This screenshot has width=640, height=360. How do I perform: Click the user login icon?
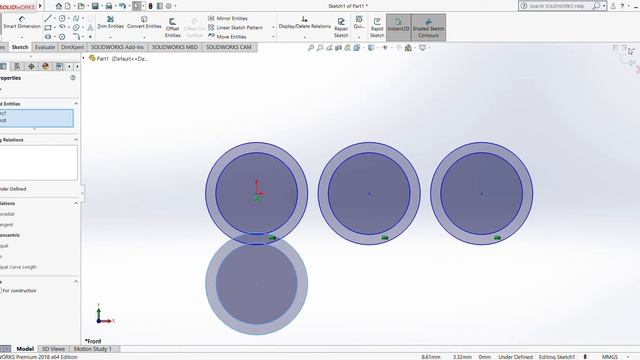pos(613,6)
